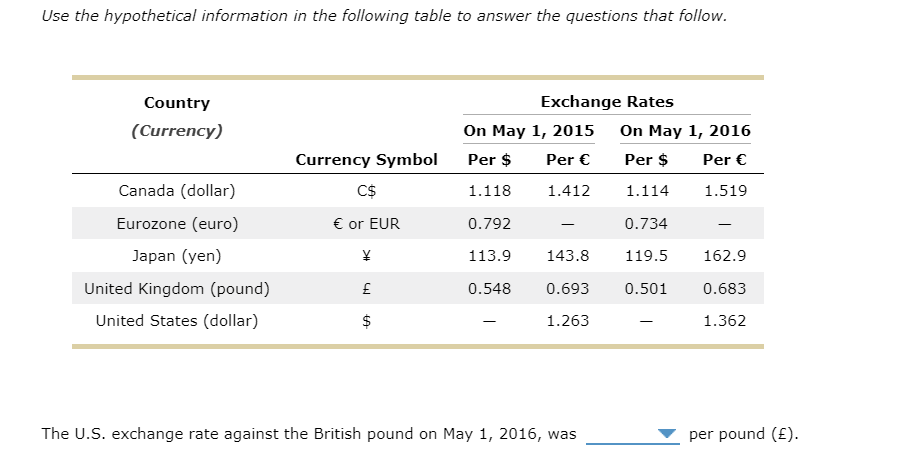The height and width of the screenshot is (467, 905).
Task: Click the blank answer field before 'per pound'
Action: click(633, 434)
